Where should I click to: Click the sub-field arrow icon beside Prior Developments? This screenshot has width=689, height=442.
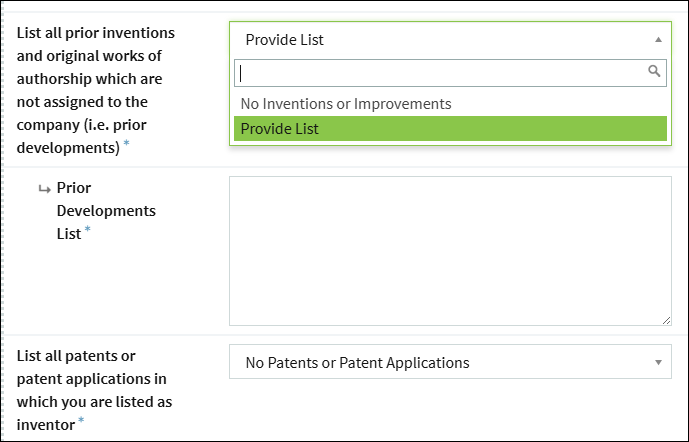click(x=44, y=189)
